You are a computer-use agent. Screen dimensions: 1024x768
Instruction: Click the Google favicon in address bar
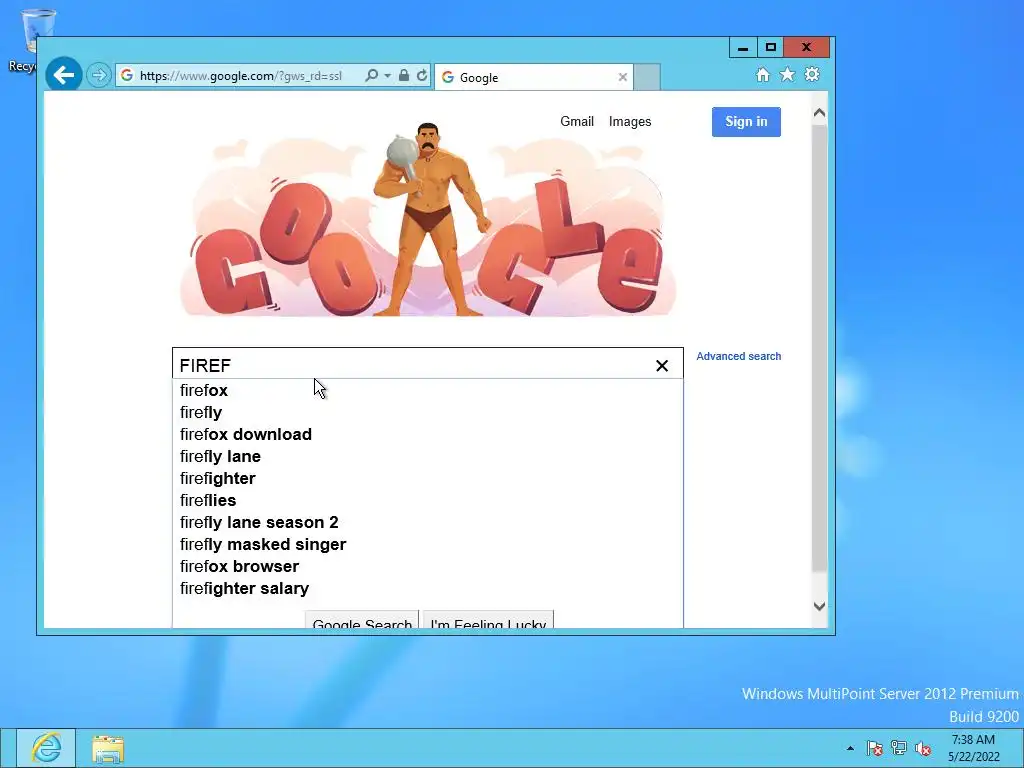[x=127, y=75]
